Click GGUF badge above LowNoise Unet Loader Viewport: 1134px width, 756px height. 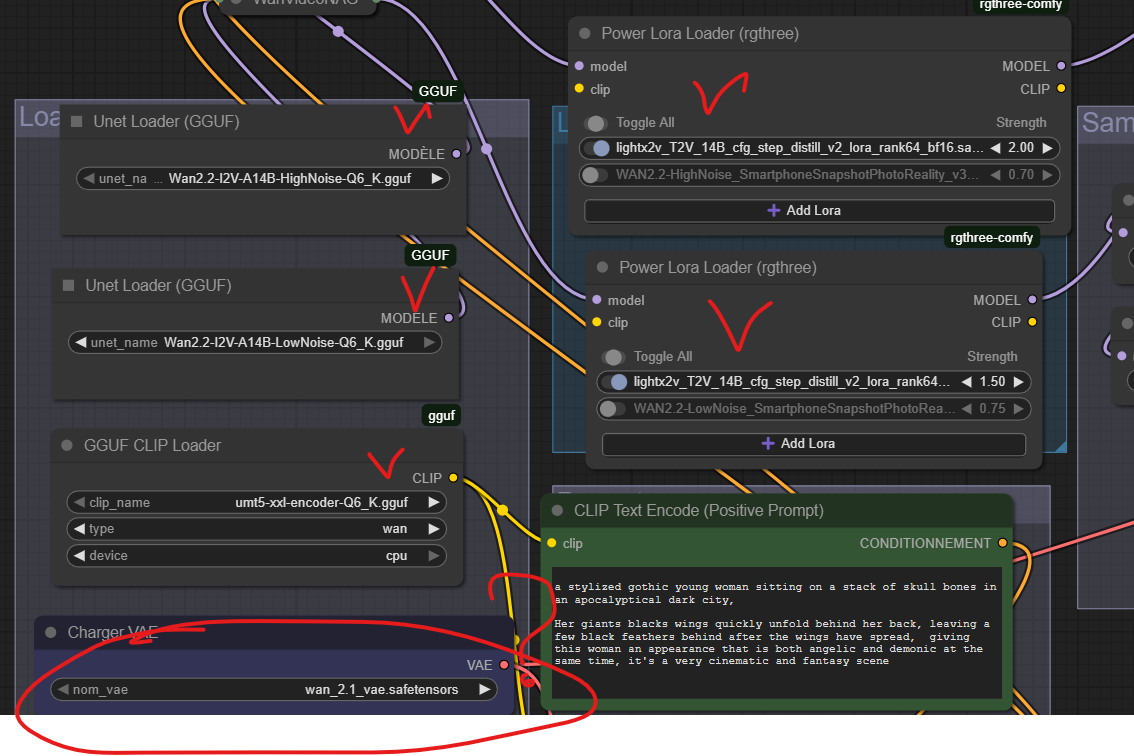430,255
